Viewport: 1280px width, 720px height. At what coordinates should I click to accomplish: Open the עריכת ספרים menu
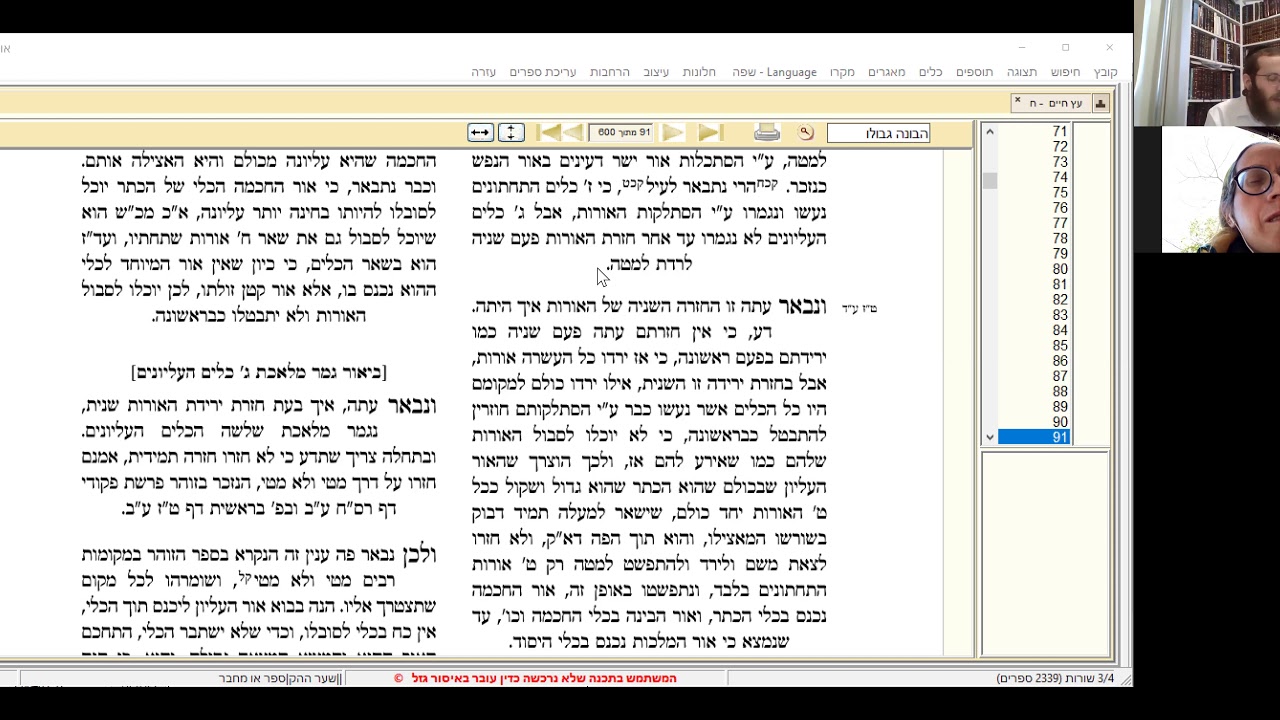click(542, 72)
